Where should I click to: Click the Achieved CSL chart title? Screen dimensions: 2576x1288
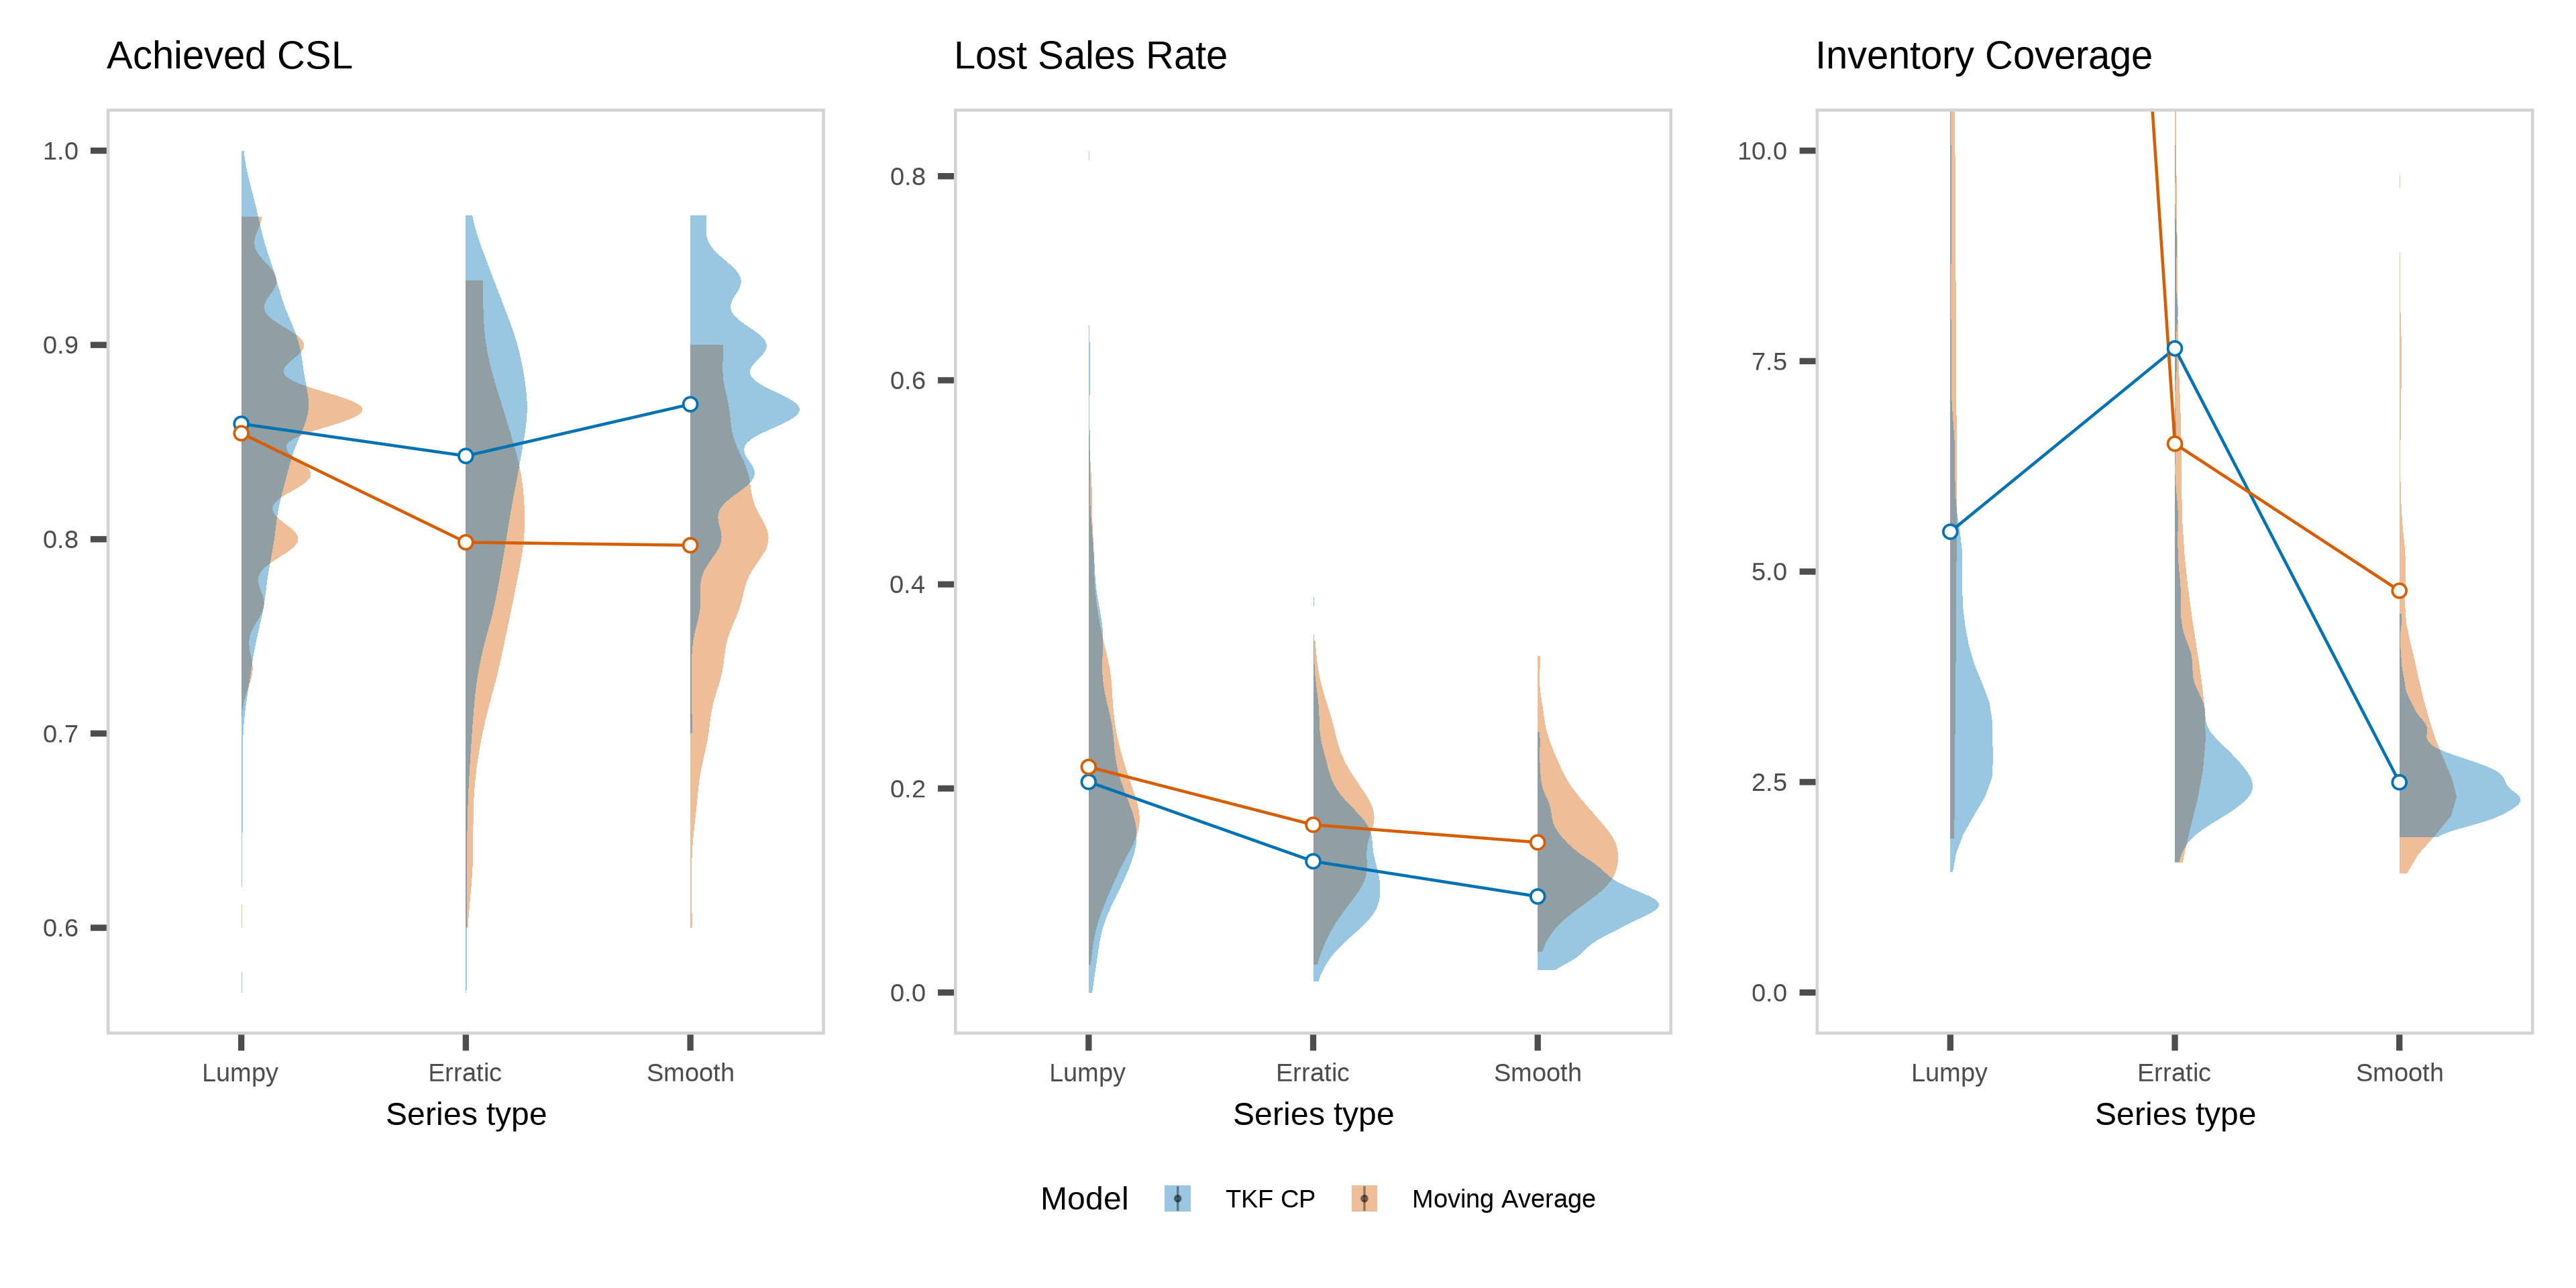tap(229, 56)
